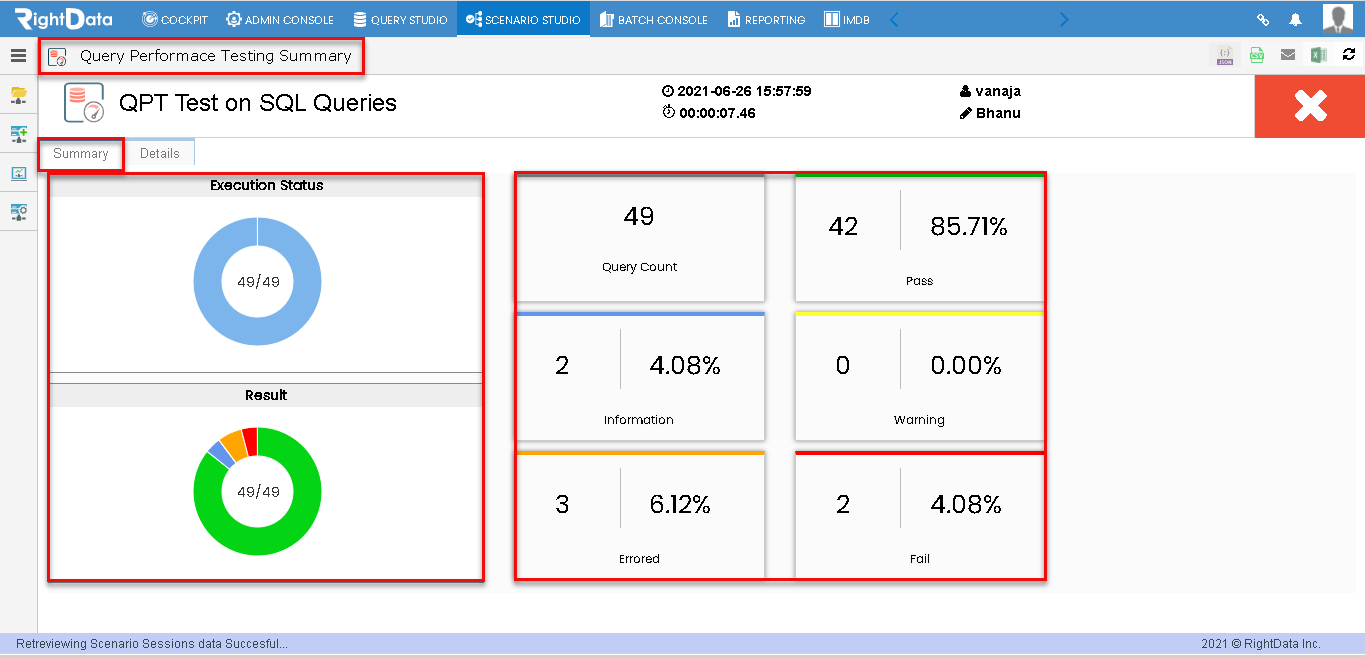This screenshot has width=1365, height=657.
Task: Open the chart monitor sidebar icon
Action: [19, 173]
